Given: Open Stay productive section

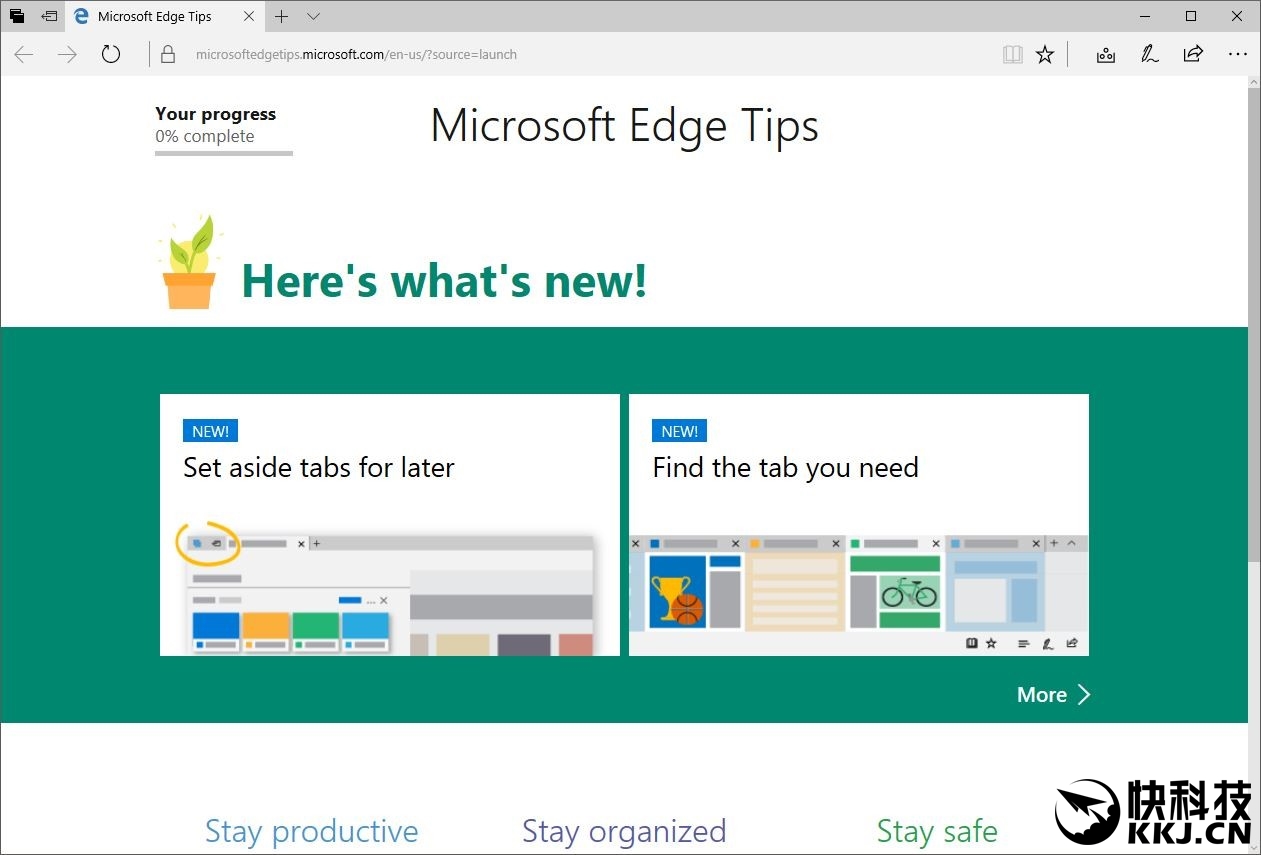Looking at the screenshot, I should click(x=311, y=831).
